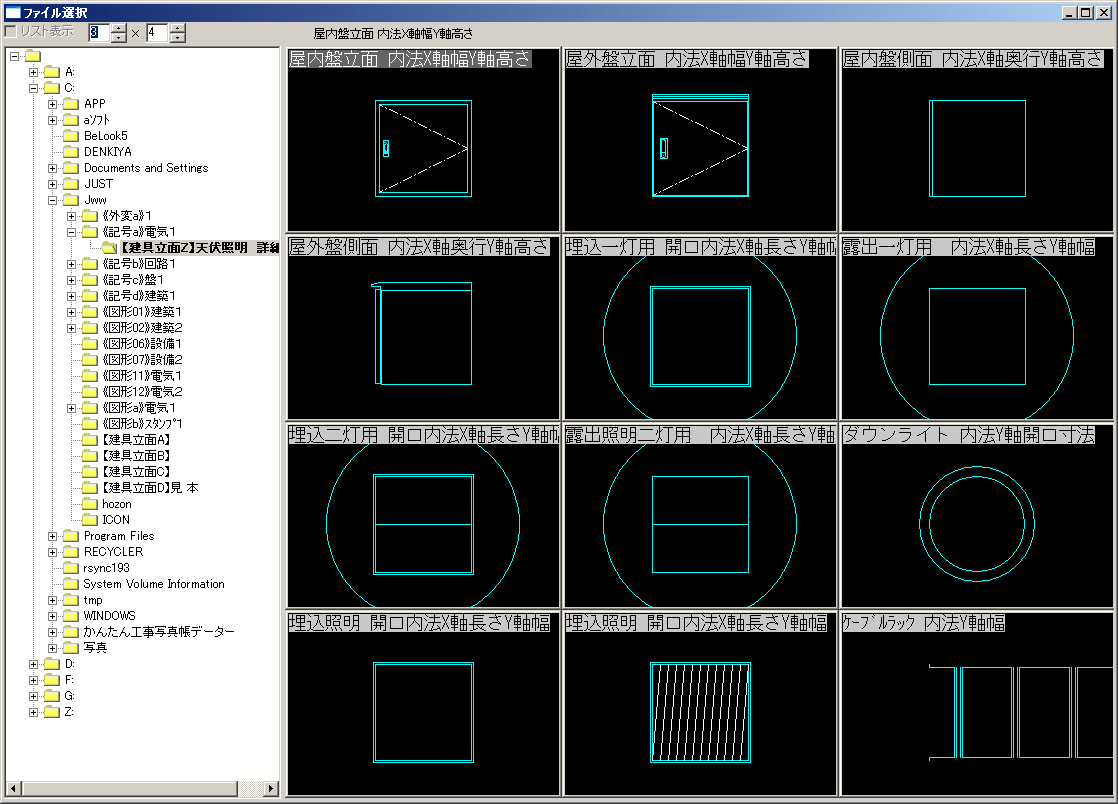
Task: Click the row count input showing 4
Action: tap(156, 32)
